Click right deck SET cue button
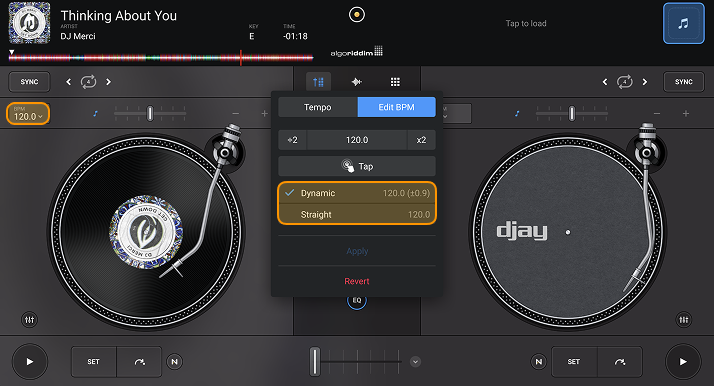Viewport: 714px width, 386px height. click(574, 362)
